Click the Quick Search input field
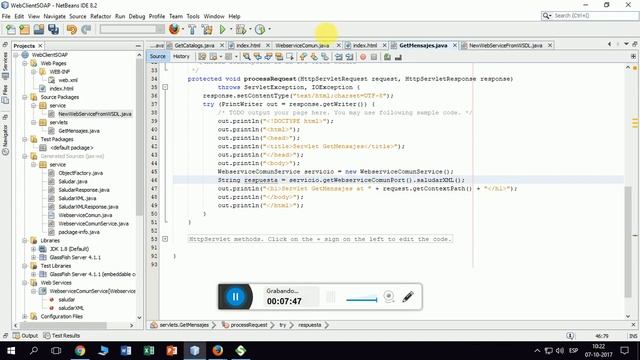The height and width of the screenshot is (360, 640). pos(594,16)
